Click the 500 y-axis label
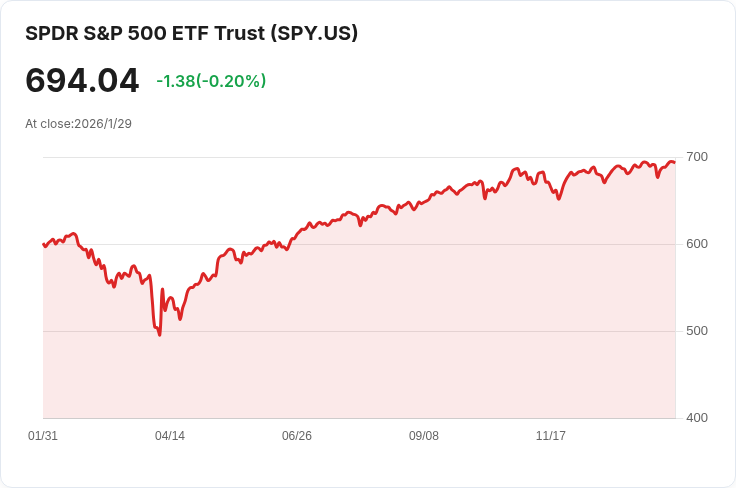Image resolution: width=736 pixels, height=488 pixels. click(x=696, y=331)
